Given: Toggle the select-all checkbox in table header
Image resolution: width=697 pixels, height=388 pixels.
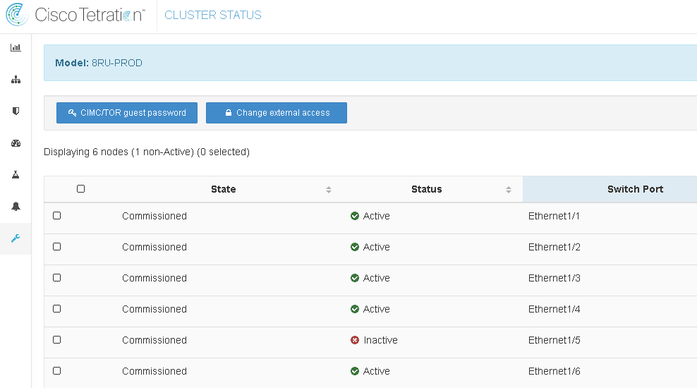Looking at the screenshot, I should [x=81, y=189].
